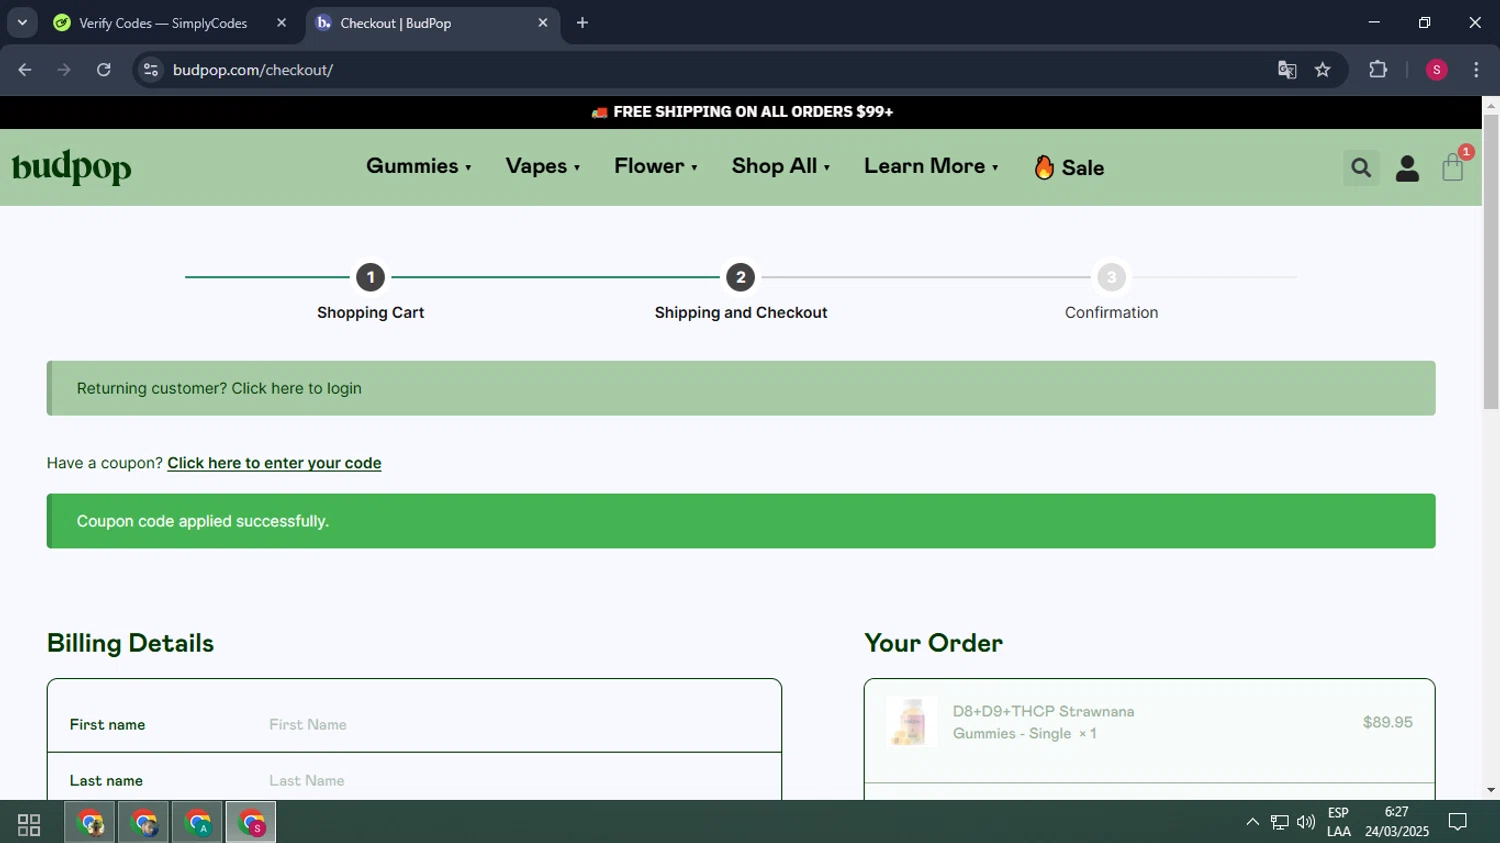Viewport: 1500px width, 843px height.
Task: Open the network tray icon
Action: click(1279, 823)
